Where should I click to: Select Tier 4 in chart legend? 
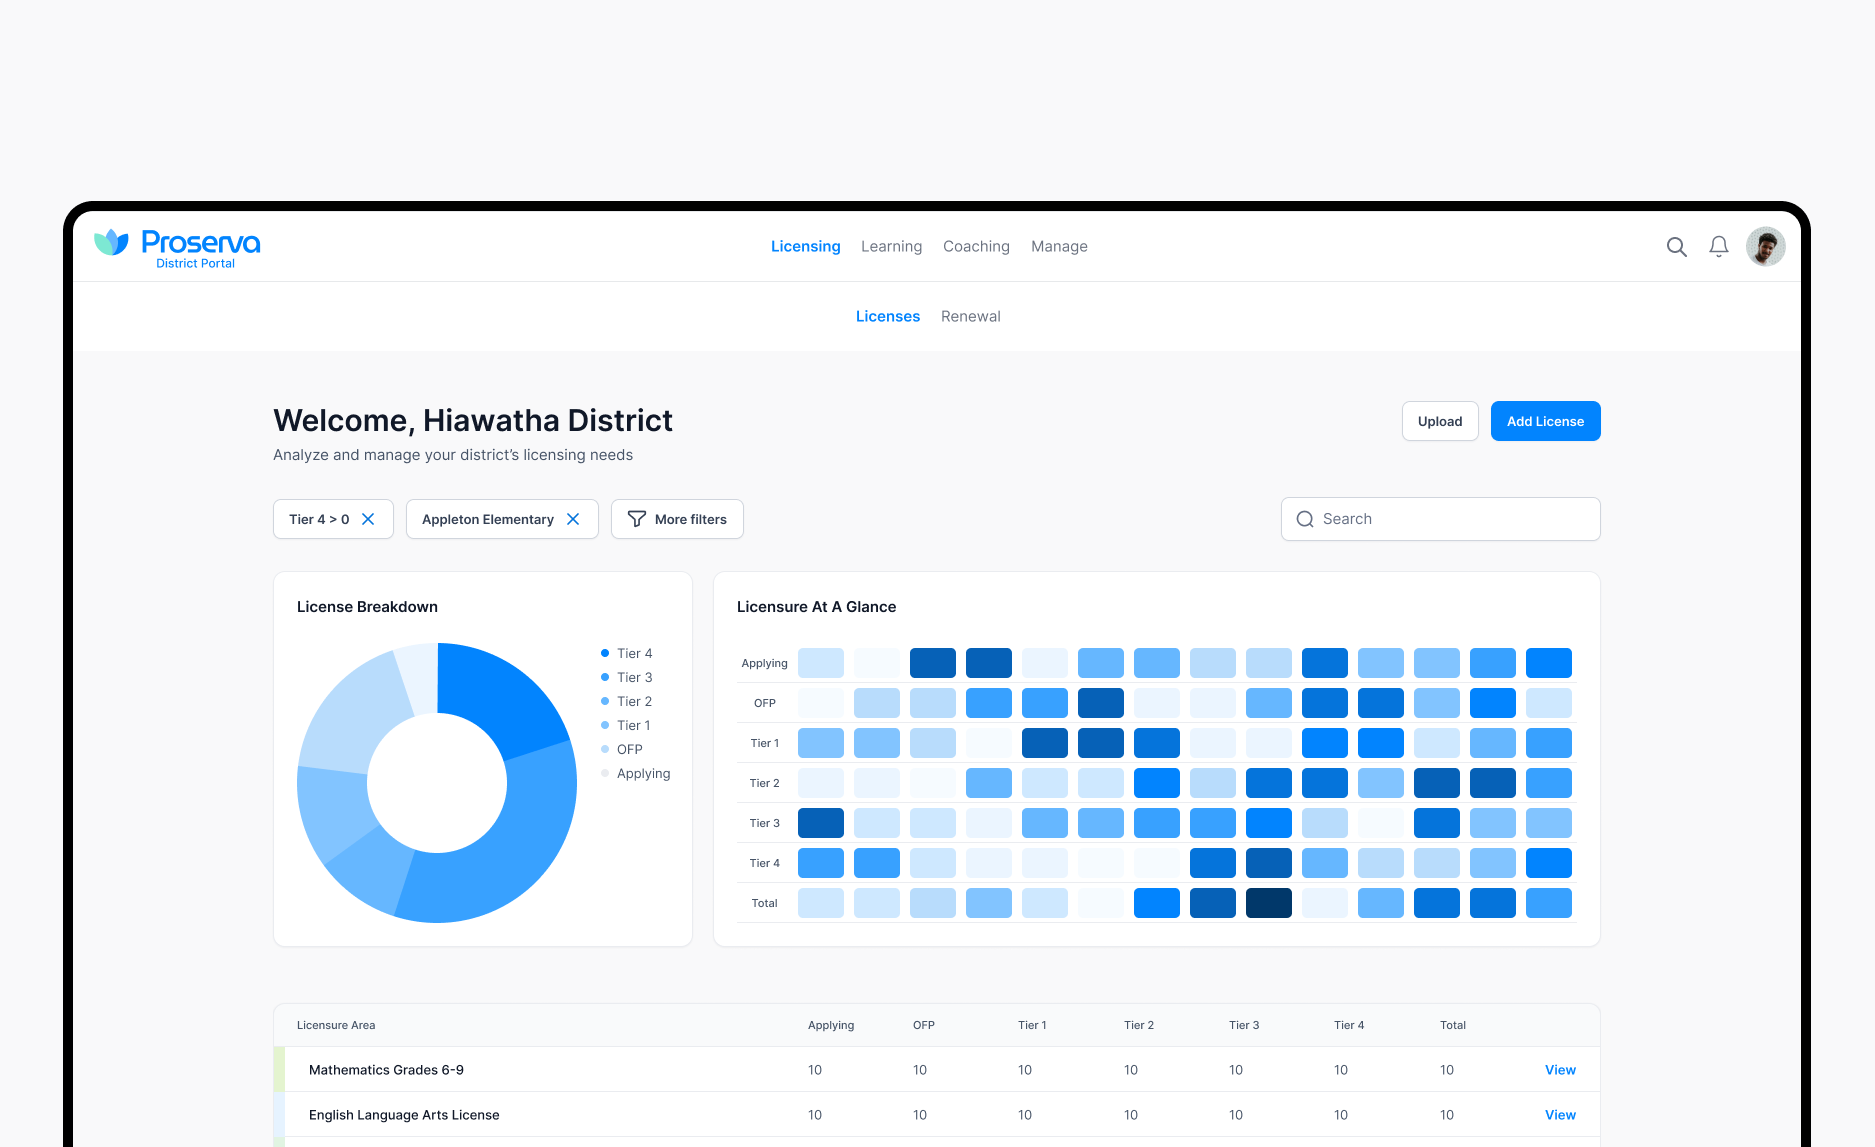point(627,653)
